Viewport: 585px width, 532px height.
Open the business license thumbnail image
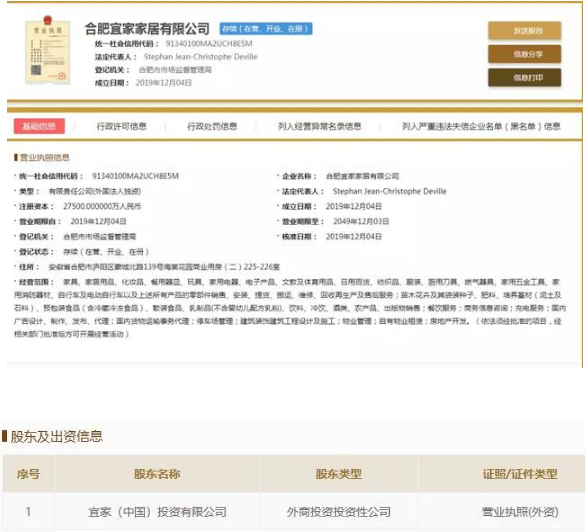[47, 50]
